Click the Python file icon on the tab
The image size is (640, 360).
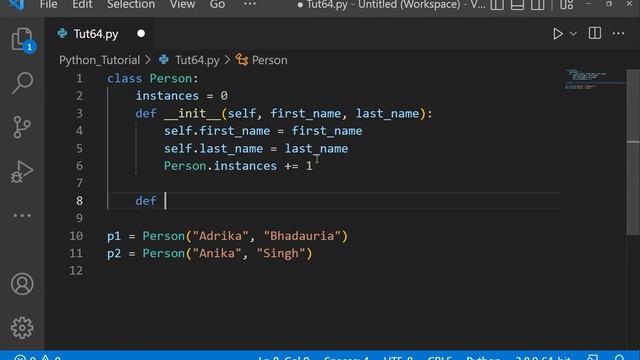click(62, 33)
